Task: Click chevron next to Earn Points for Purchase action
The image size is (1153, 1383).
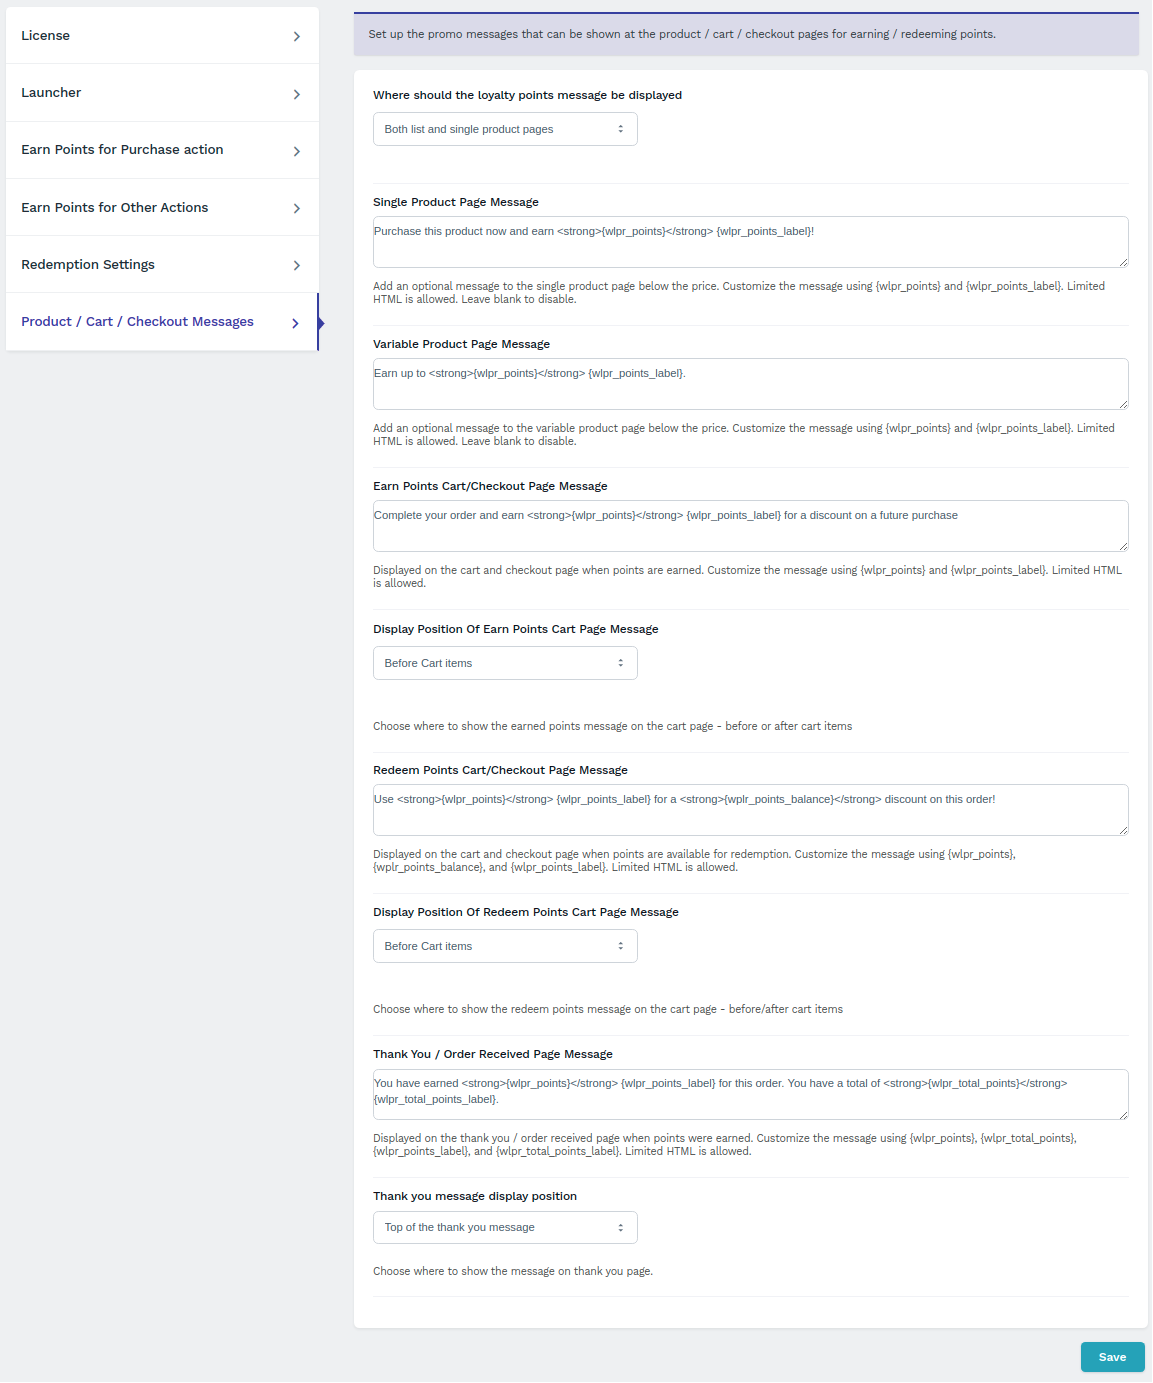Action: coord(297,151)
